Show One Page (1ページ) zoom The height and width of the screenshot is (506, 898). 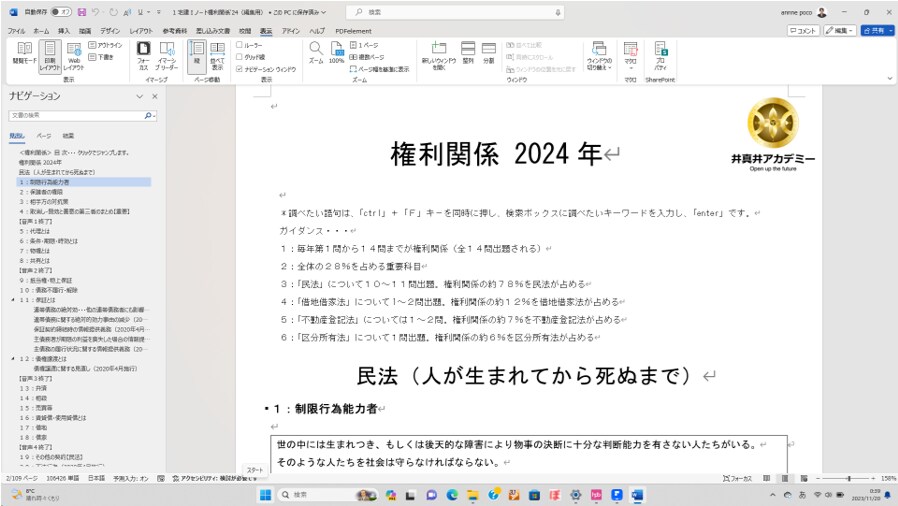coord(364,45)
